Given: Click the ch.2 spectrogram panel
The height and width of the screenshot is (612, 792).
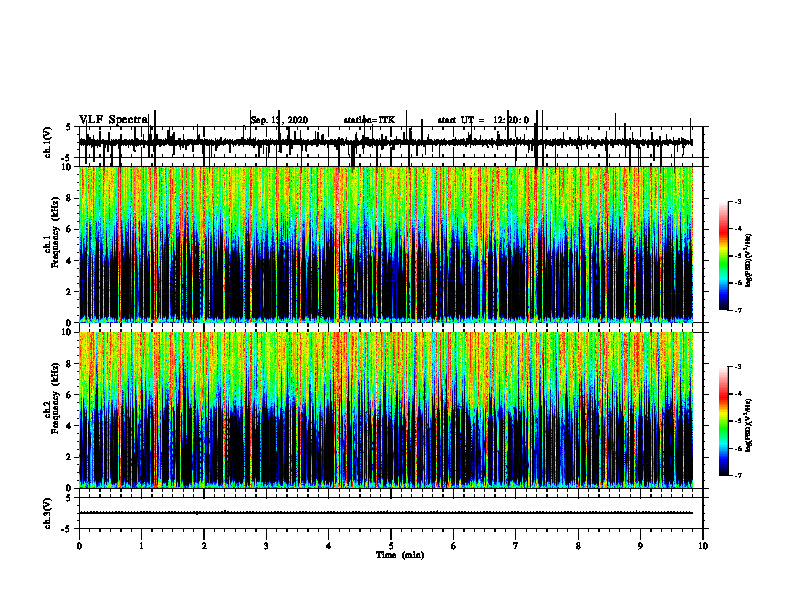Looking at the screenshot, I should pos(386,410).
